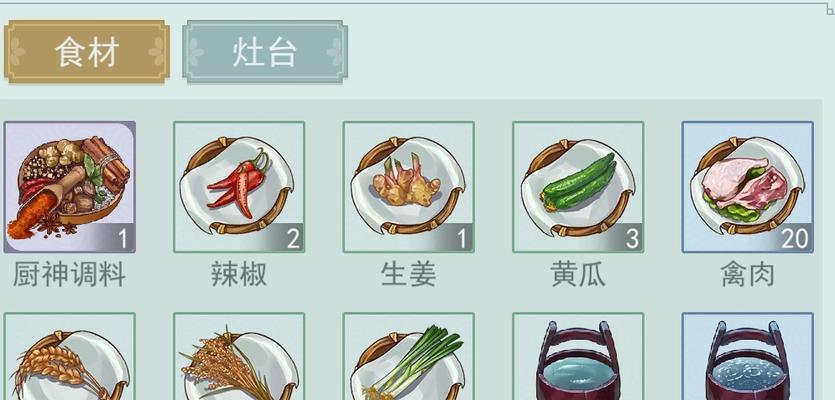The height and width of the screenshot is (400, 835).
Task: Select the 黄瓜 cucumber ingredient
Action: (578, 187)
